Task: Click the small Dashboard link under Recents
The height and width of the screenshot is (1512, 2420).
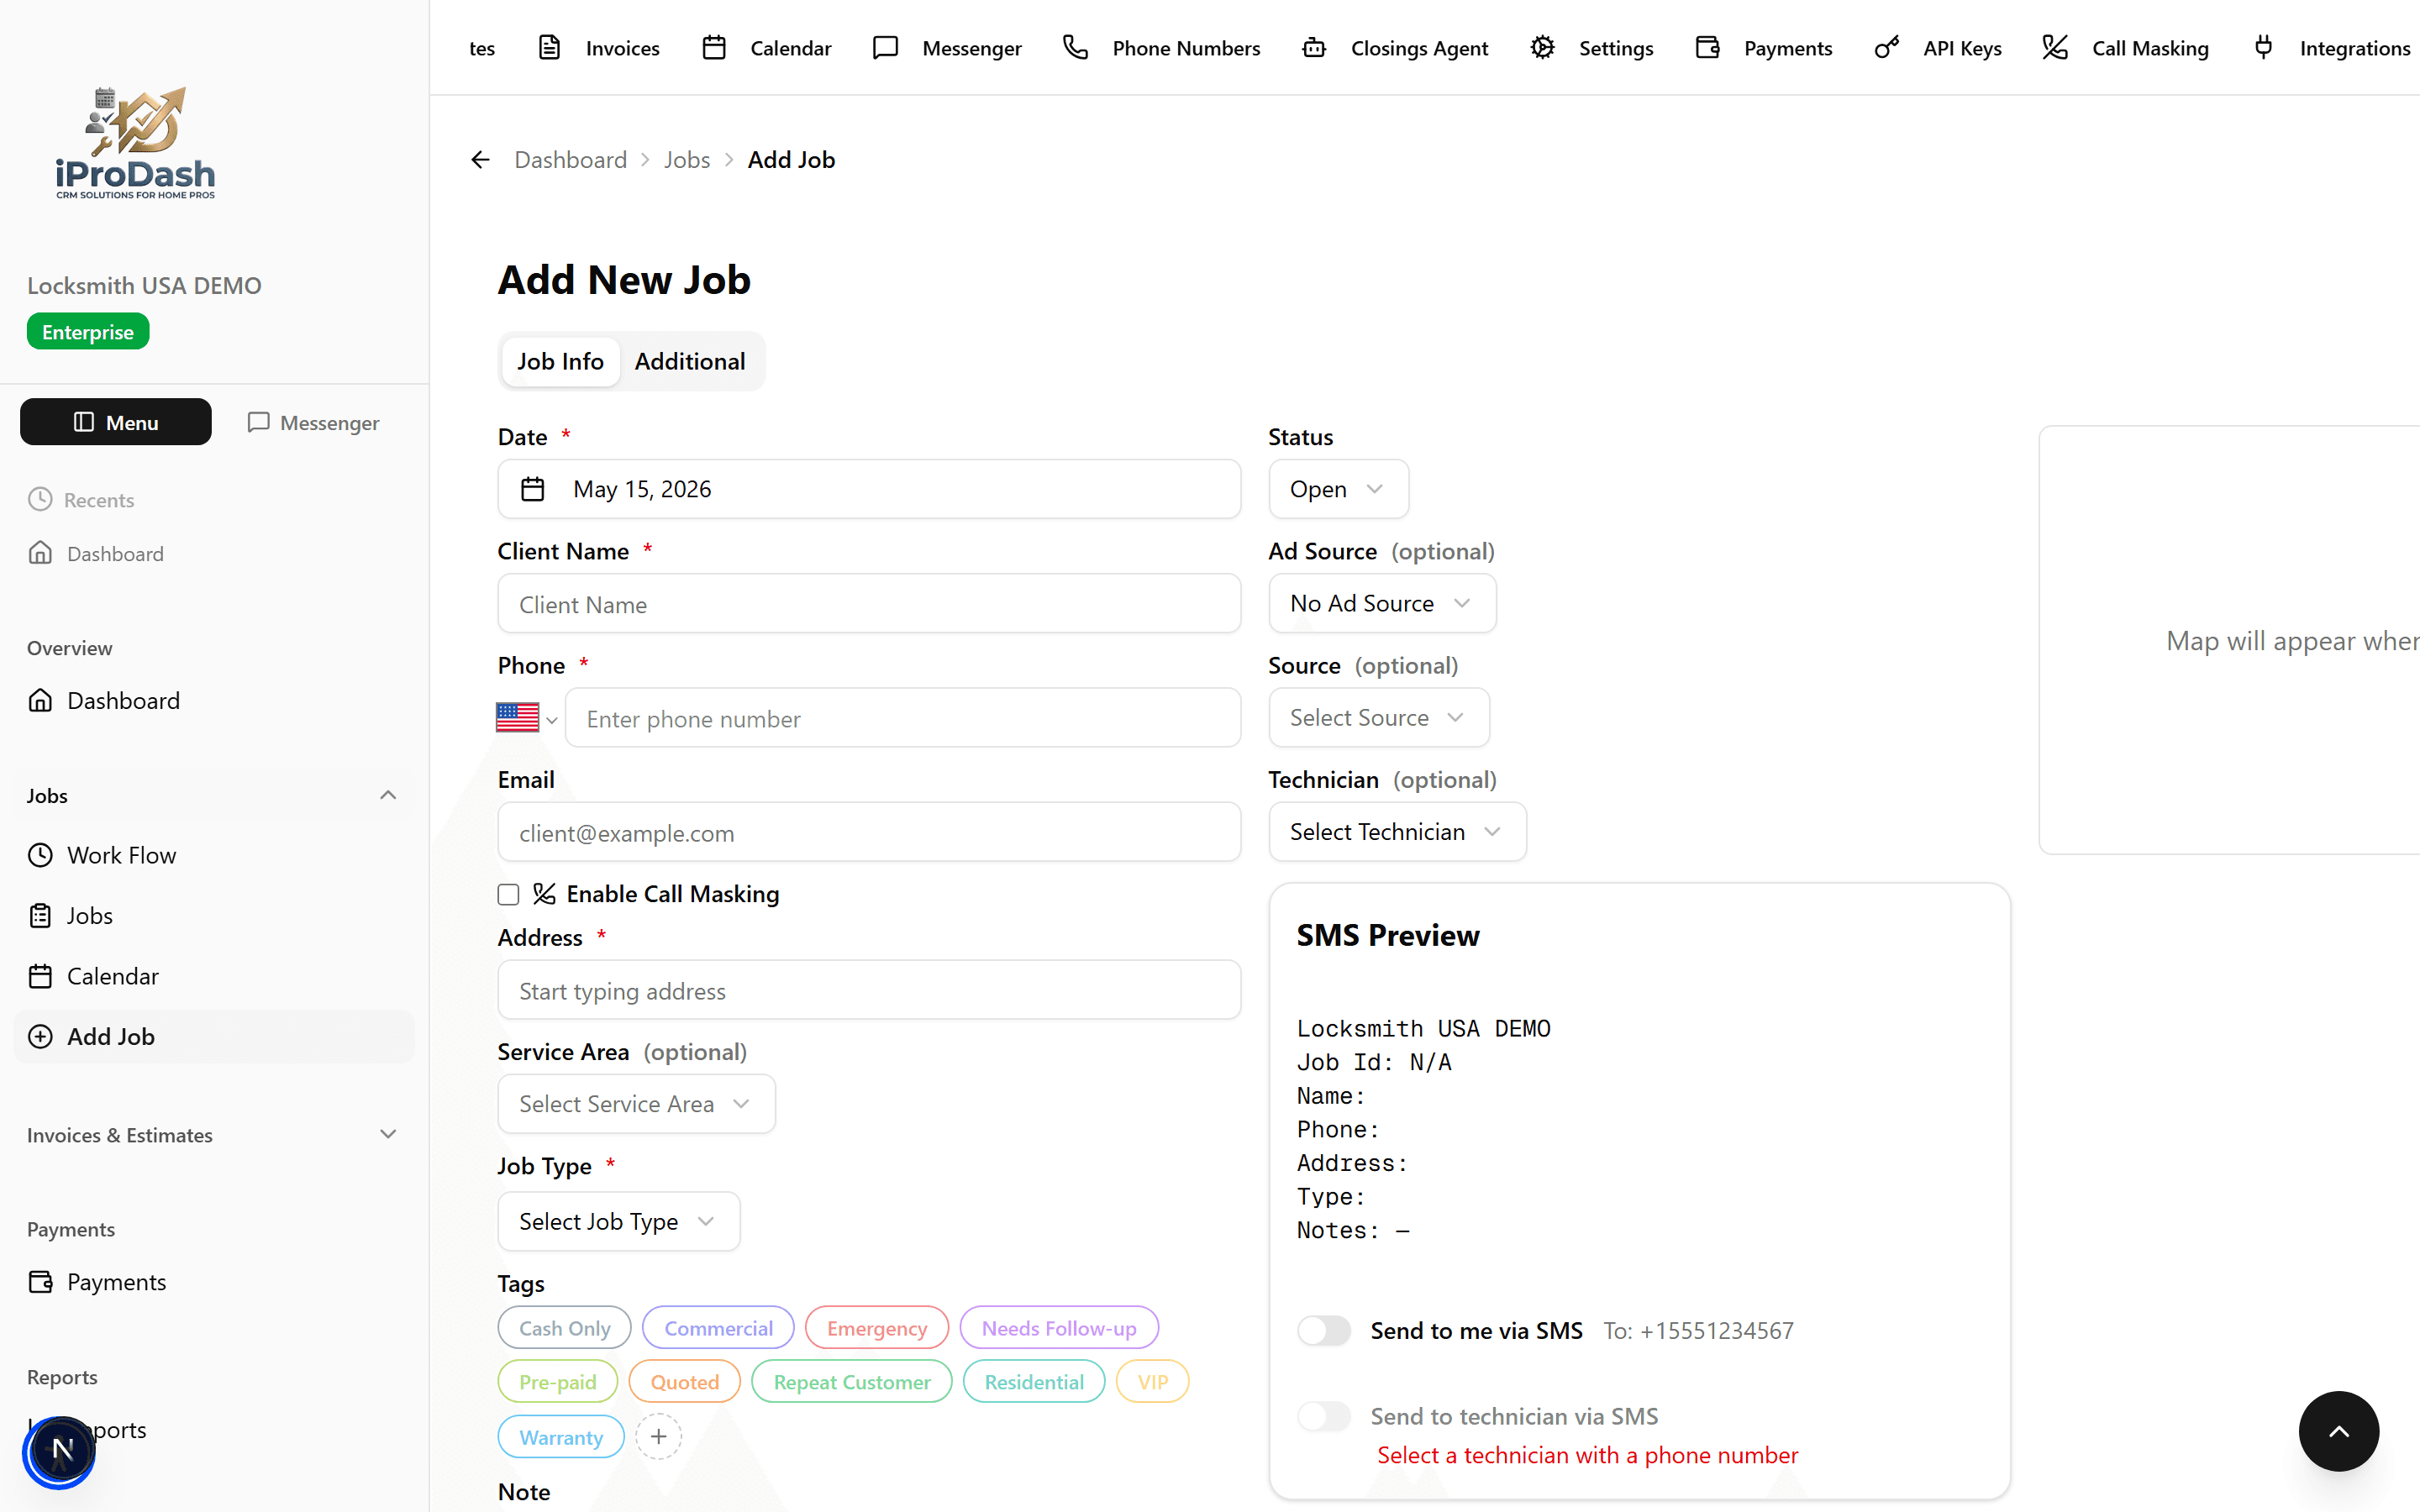Action: click(x=96, y=553)
